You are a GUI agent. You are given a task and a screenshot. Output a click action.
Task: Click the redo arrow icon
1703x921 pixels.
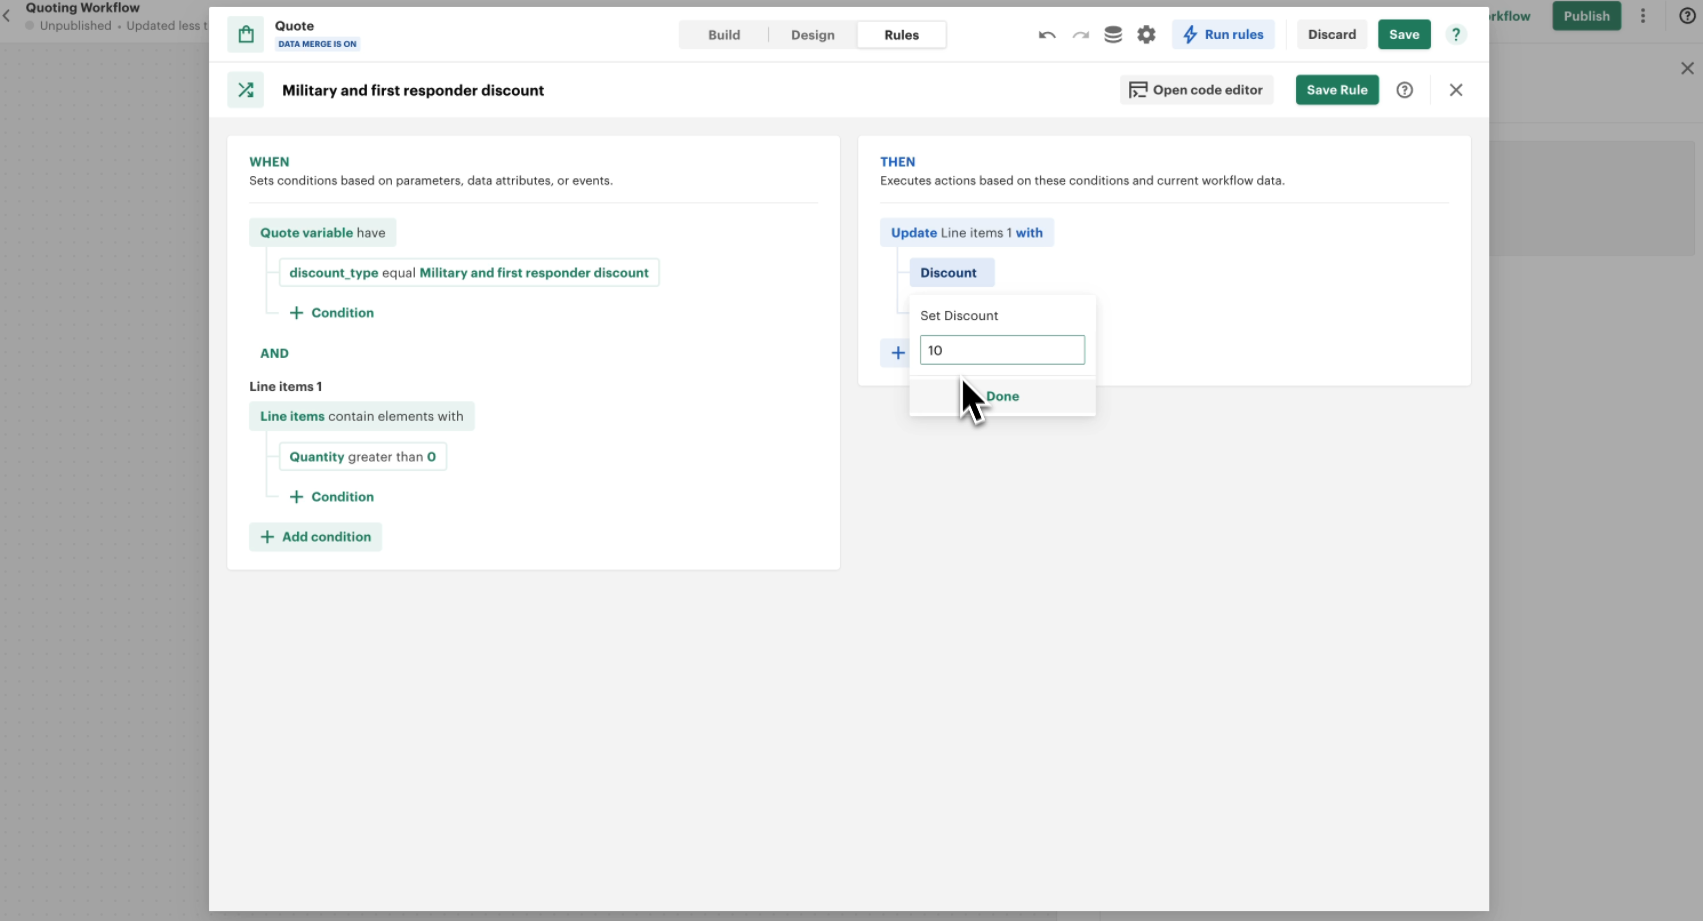point(1080,35)
